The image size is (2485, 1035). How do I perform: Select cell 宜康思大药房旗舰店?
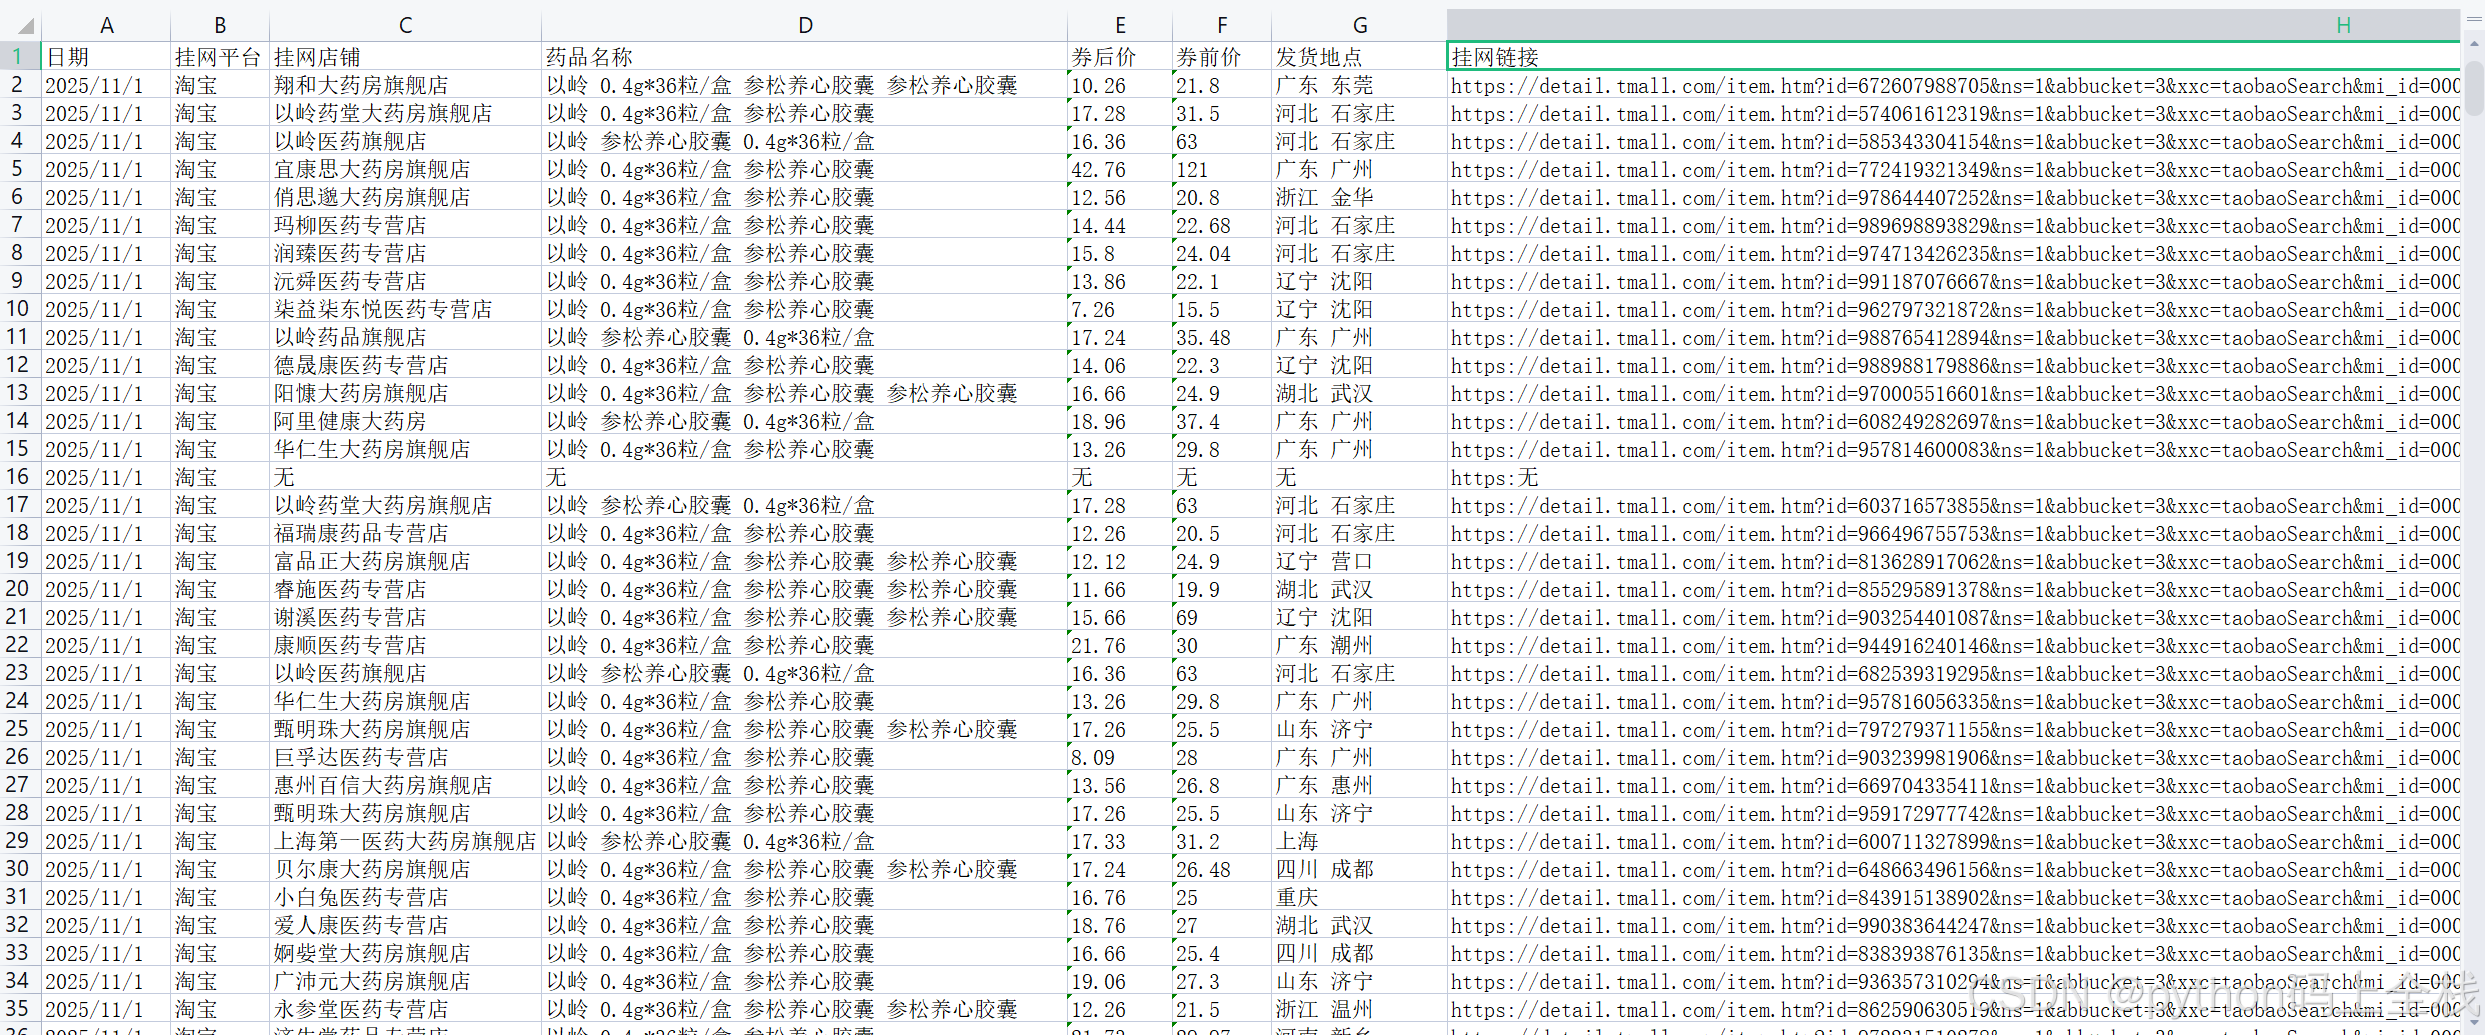click(405, 169)
